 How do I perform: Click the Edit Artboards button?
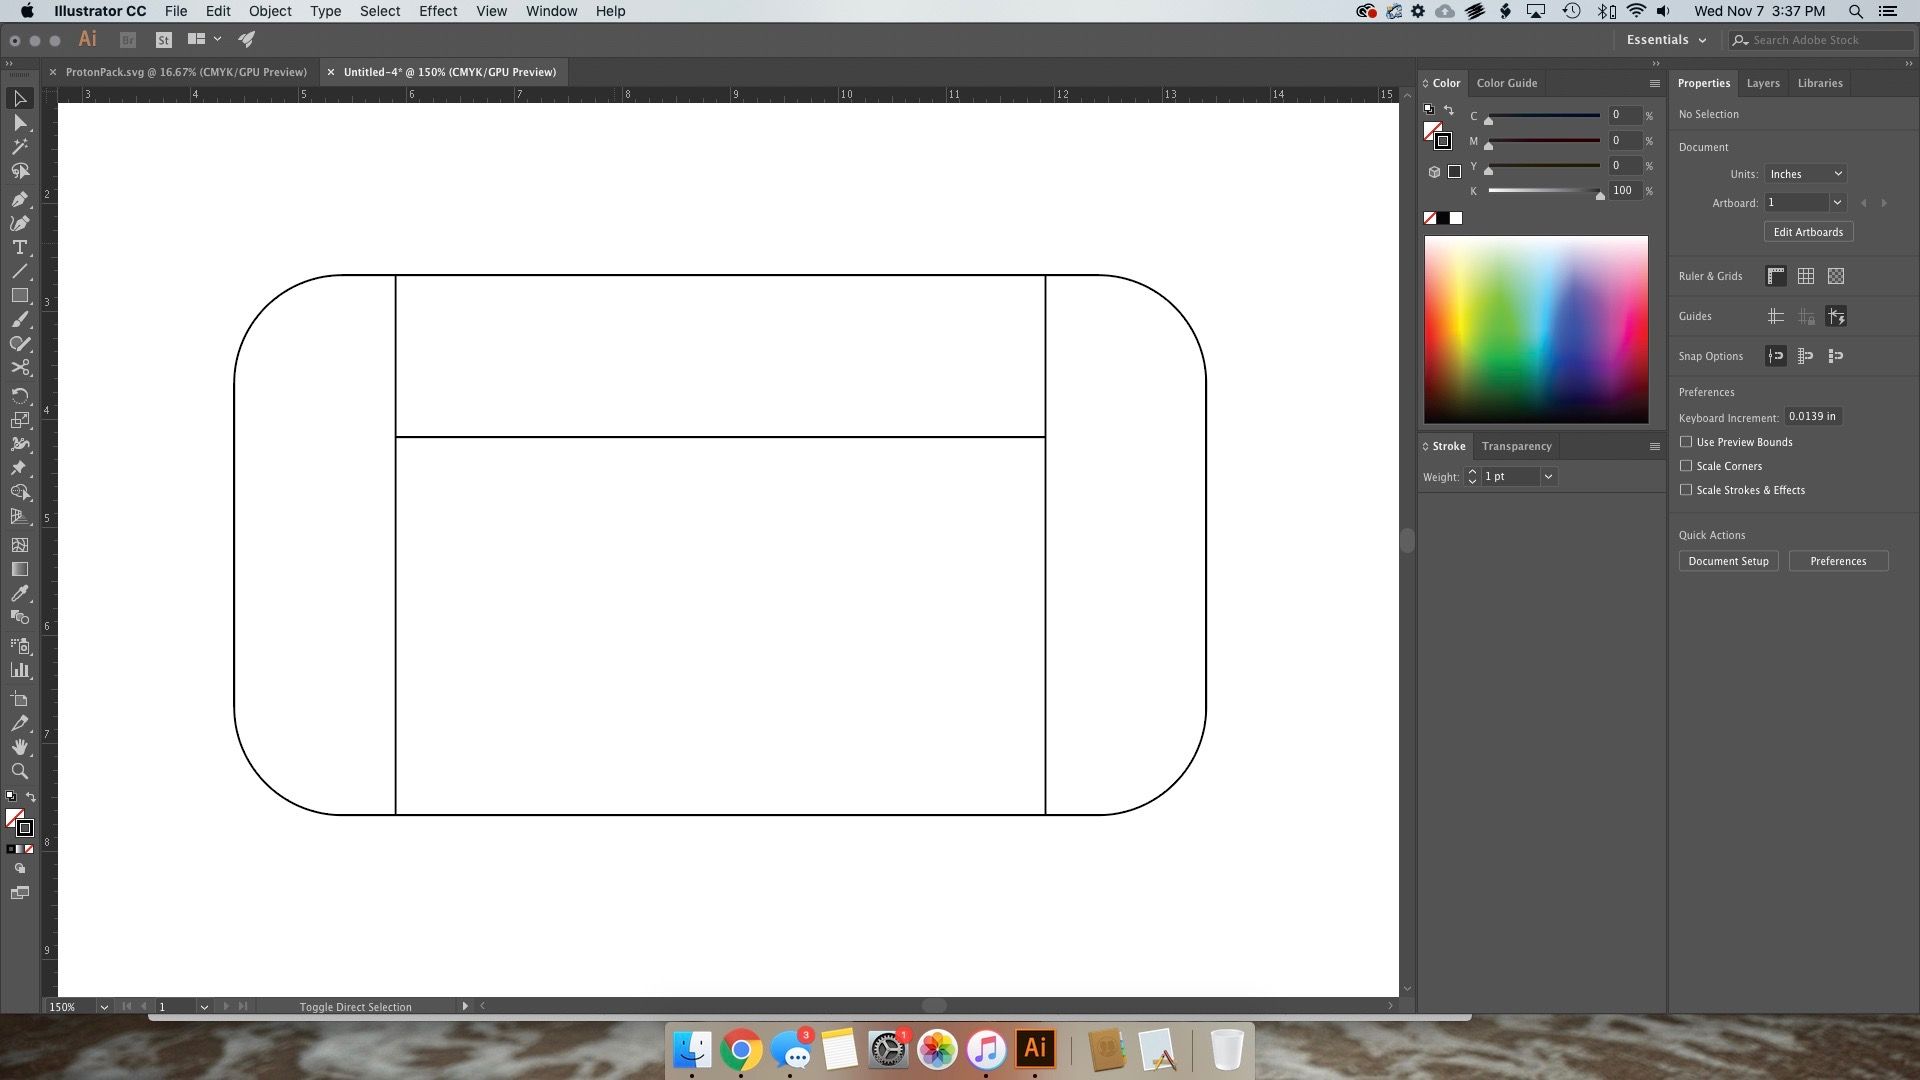(1808, 232)
